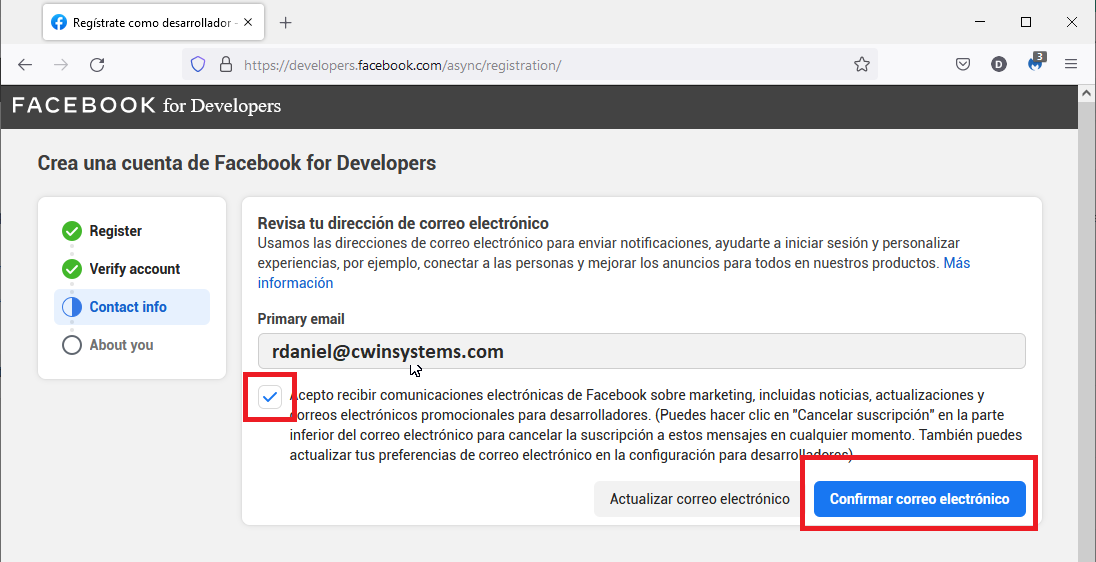
Task: Reload the page with the refresh icon
Action: coord(97,65)
